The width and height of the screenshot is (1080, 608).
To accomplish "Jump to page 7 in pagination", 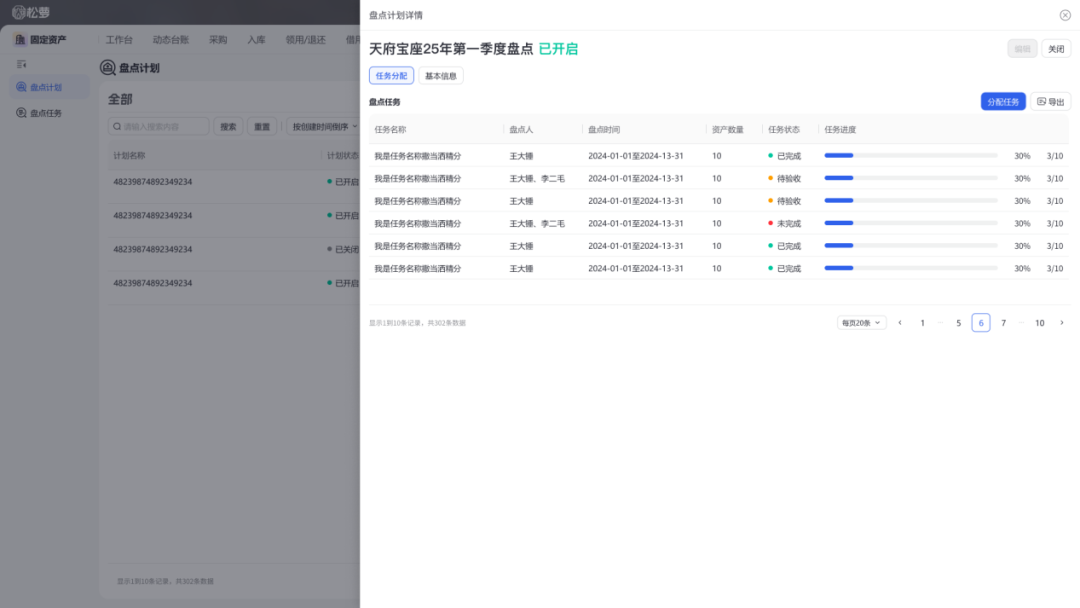I will pyautogui.click(x=1003, y=323).
